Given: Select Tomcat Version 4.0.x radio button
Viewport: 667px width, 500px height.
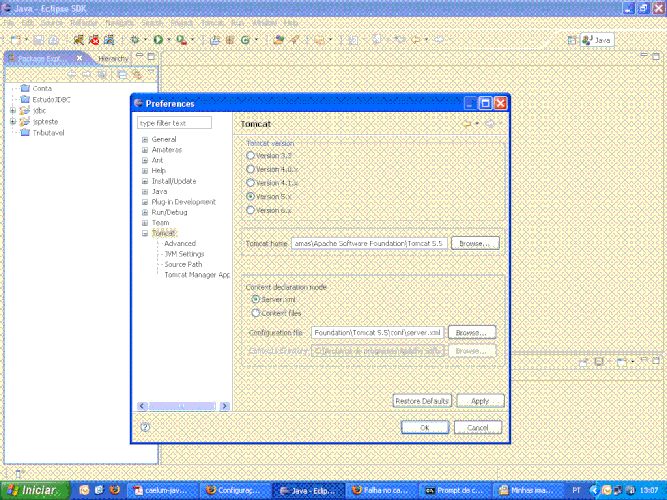Looking at the screenshot, I should pos(251,169).
